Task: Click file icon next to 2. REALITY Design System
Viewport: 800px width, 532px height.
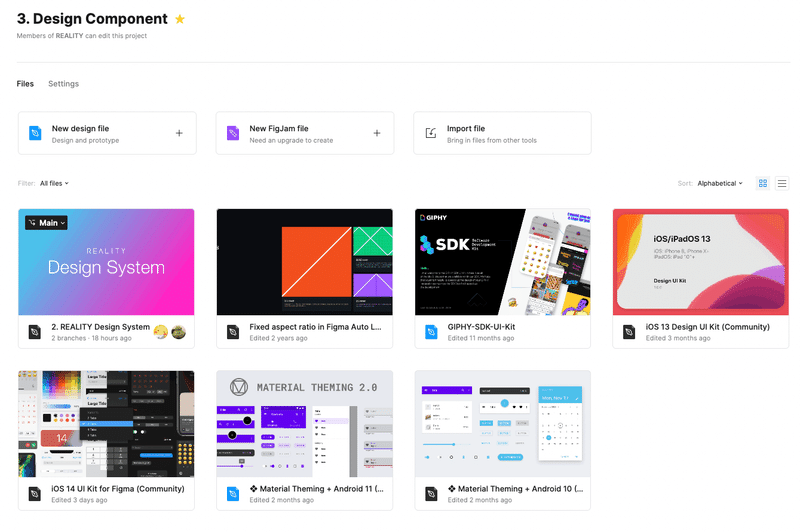Action: [x=35, y=332]
